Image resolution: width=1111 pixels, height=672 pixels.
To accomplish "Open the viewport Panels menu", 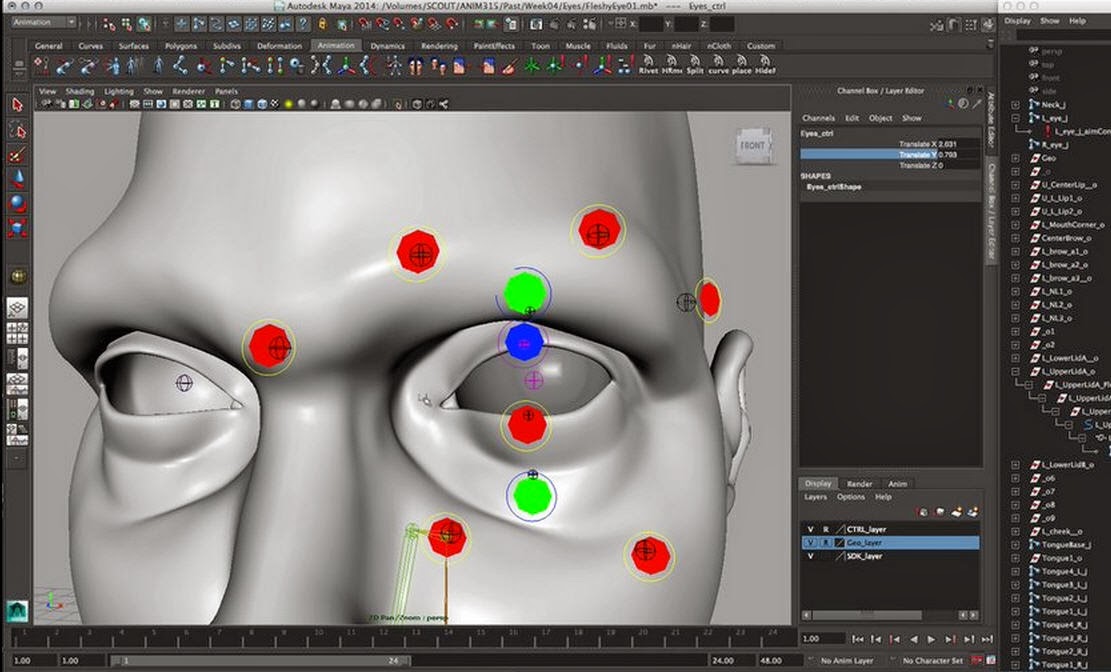I will [226, 91].
